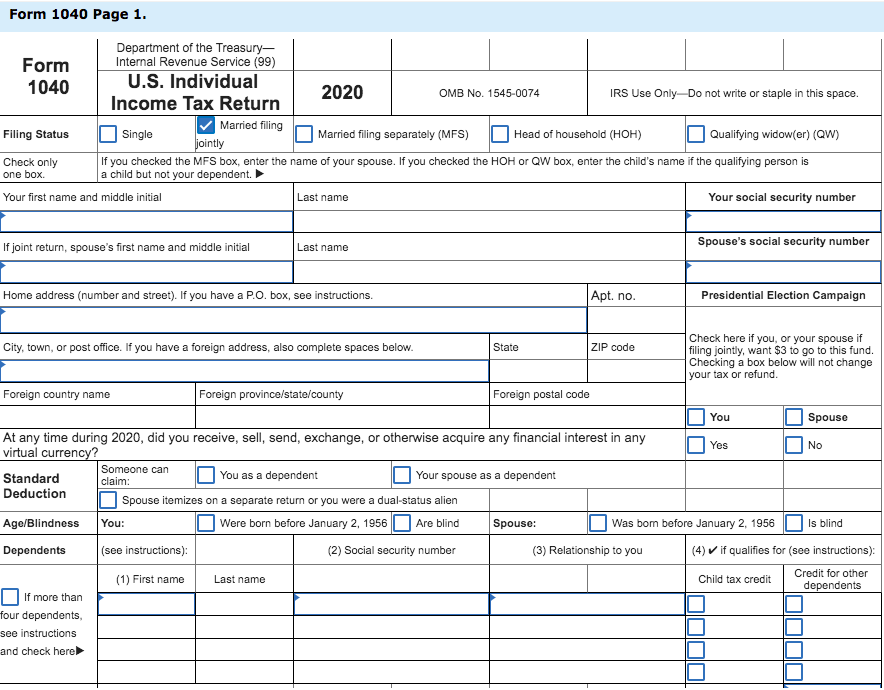Check the You Are blind box
Image resolution: width=884 pixels, height=690 pixels.
[x=402, y=523]
